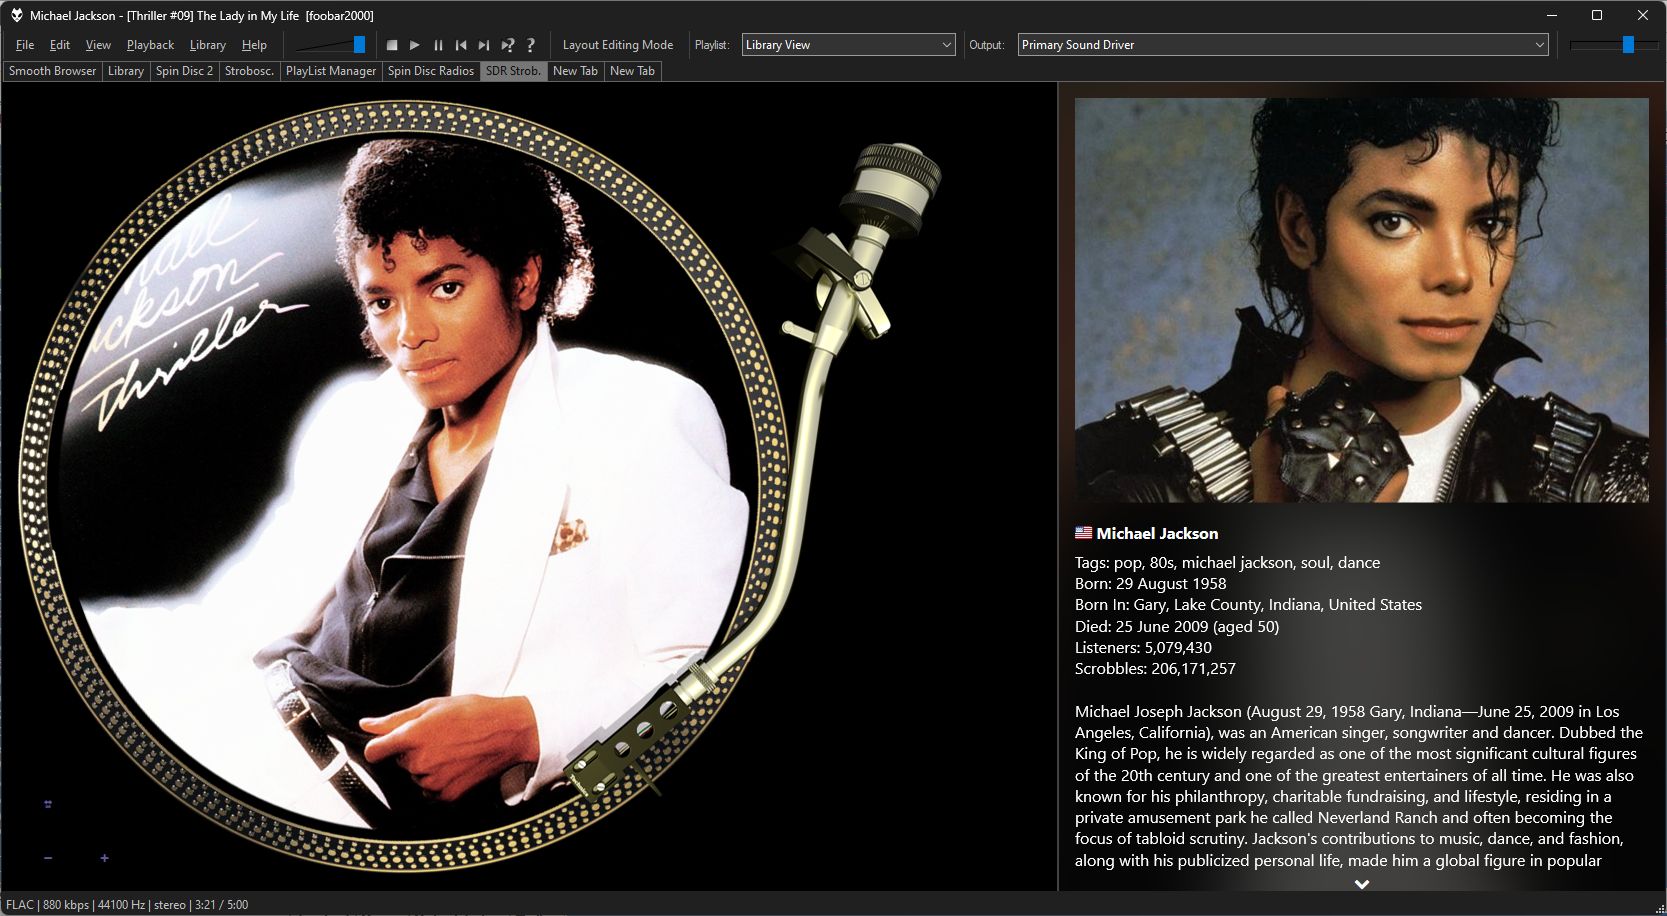Skip to the next track
The height and width of the screenshot is (916, 1667).
click(x=484, y=45)
